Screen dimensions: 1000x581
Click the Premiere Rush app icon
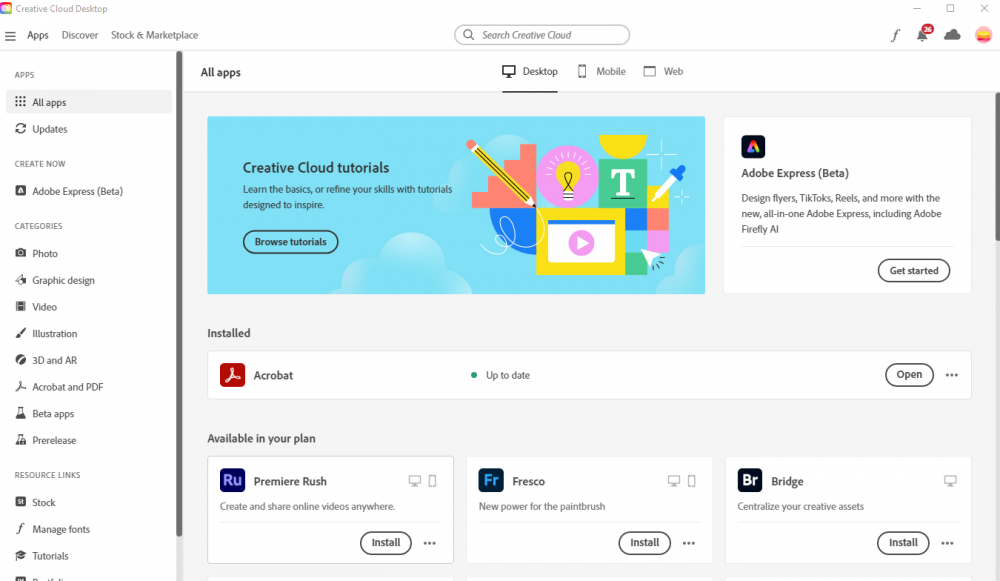tap(232, 480)
